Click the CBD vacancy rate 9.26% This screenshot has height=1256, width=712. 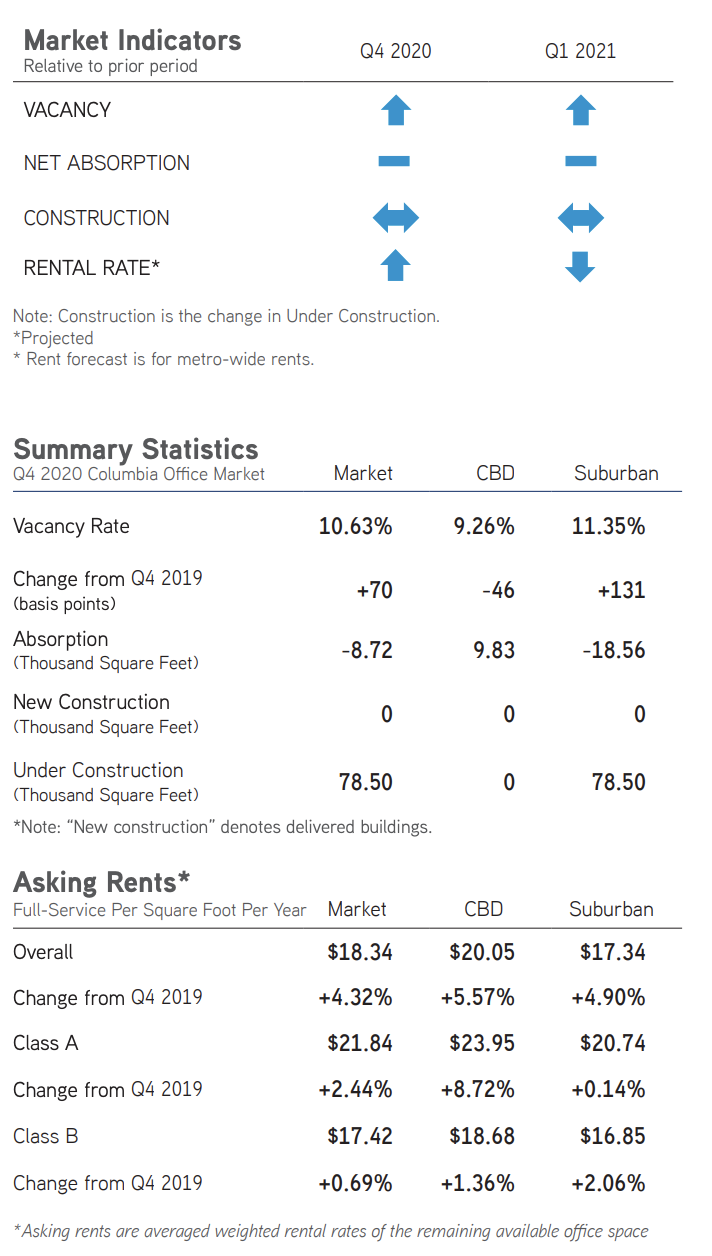tap(484, 526)
